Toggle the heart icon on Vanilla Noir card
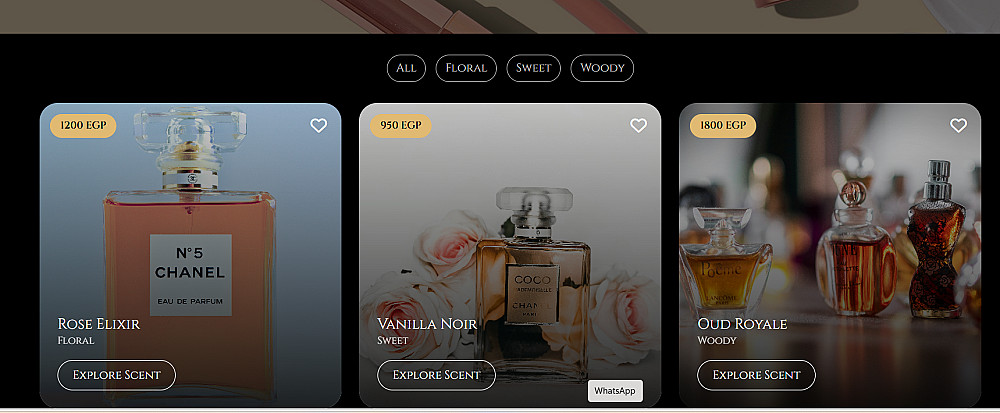 click(638, 126)
